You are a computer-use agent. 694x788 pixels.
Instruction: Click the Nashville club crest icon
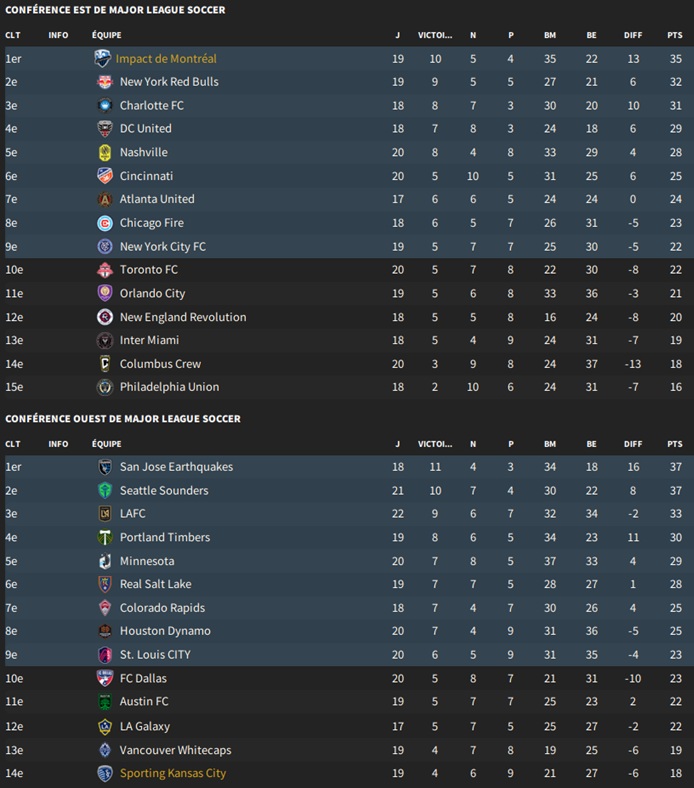pyautogui.click(x=104, y=153)
